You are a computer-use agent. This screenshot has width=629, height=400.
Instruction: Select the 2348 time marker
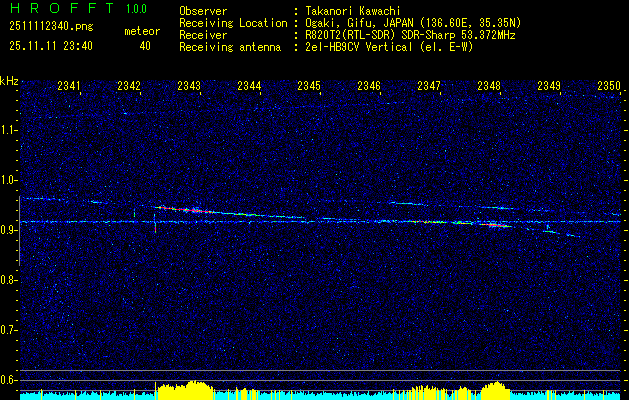coord(489,87)
